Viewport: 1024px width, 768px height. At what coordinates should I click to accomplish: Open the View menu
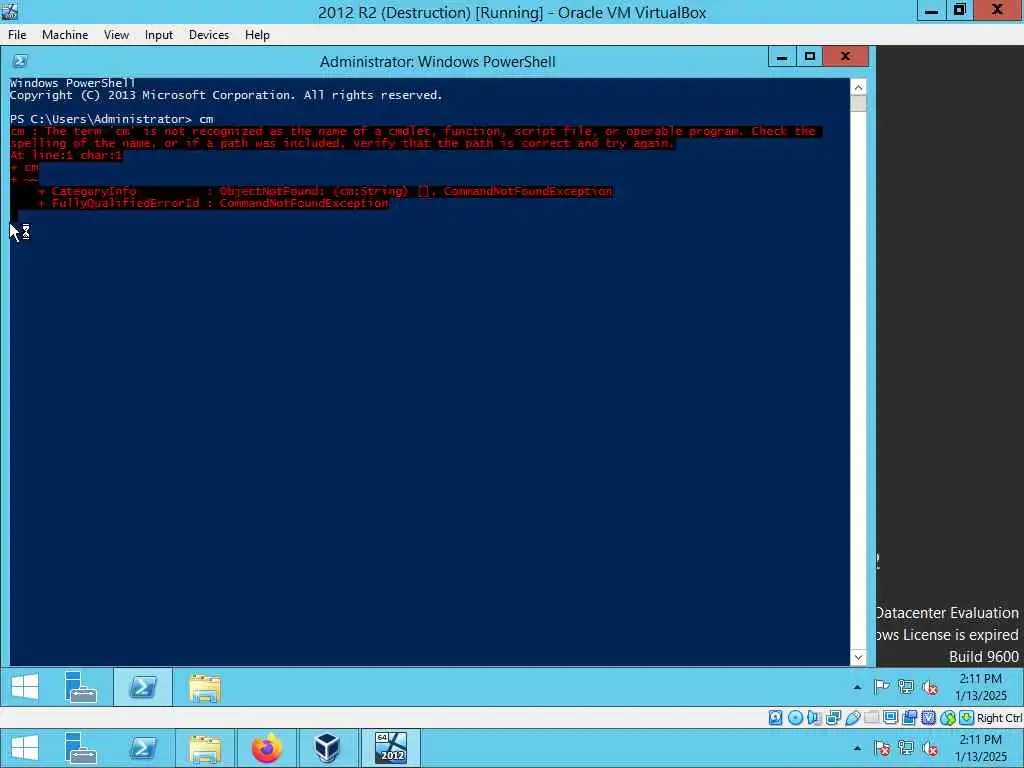pyautogui.click(x=116, y=35)
